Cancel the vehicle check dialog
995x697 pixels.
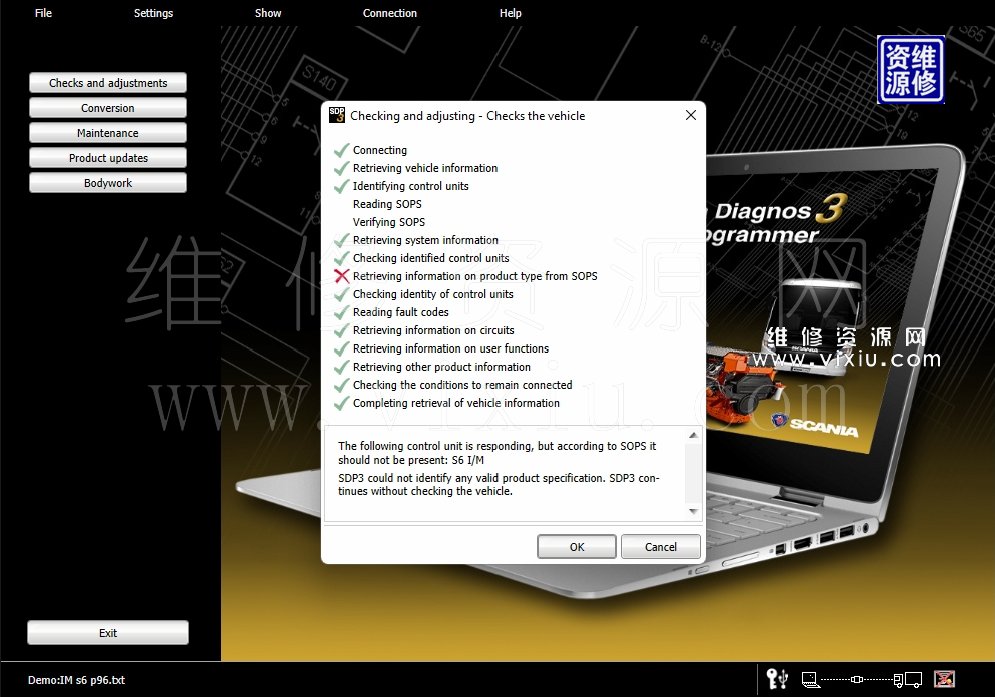[660, 547]
